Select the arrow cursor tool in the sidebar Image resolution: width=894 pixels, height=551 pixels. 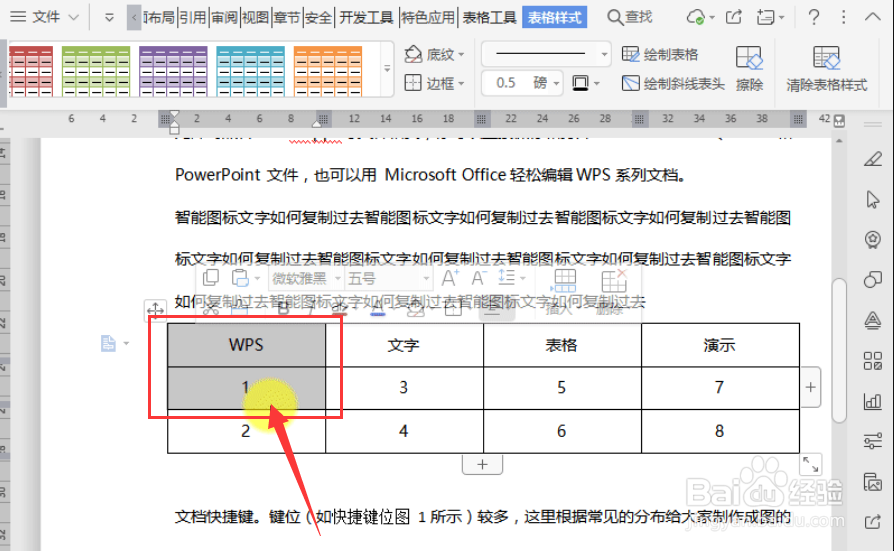[872, 200]
